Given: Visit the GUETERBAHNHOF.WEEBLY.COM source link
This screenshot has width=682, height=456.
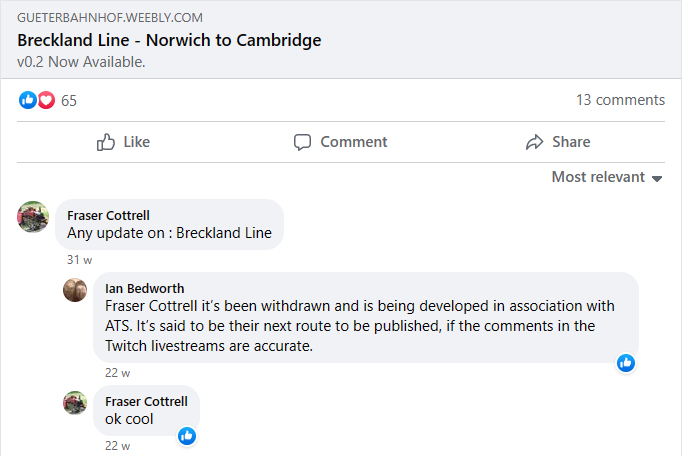Looking at the screenshot, I should pos(110,18).
